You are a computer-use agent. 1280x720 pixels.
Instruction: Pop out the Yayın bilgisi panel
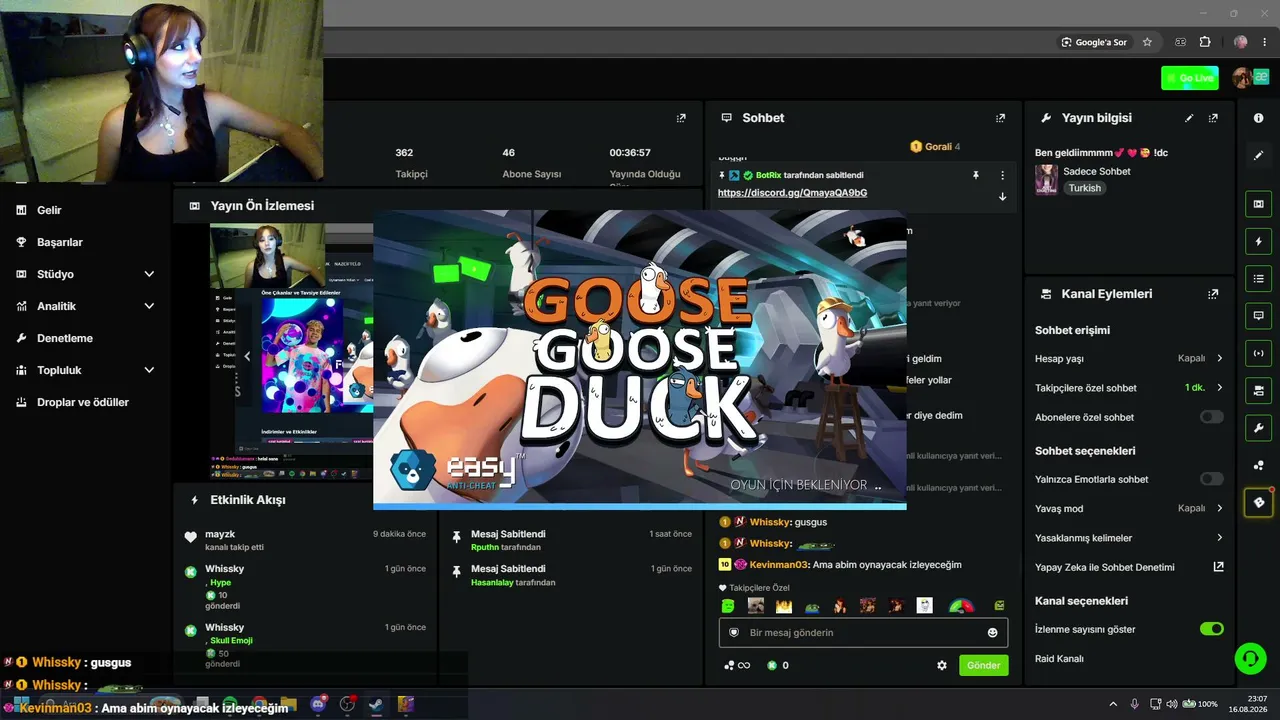[1213, 118]
